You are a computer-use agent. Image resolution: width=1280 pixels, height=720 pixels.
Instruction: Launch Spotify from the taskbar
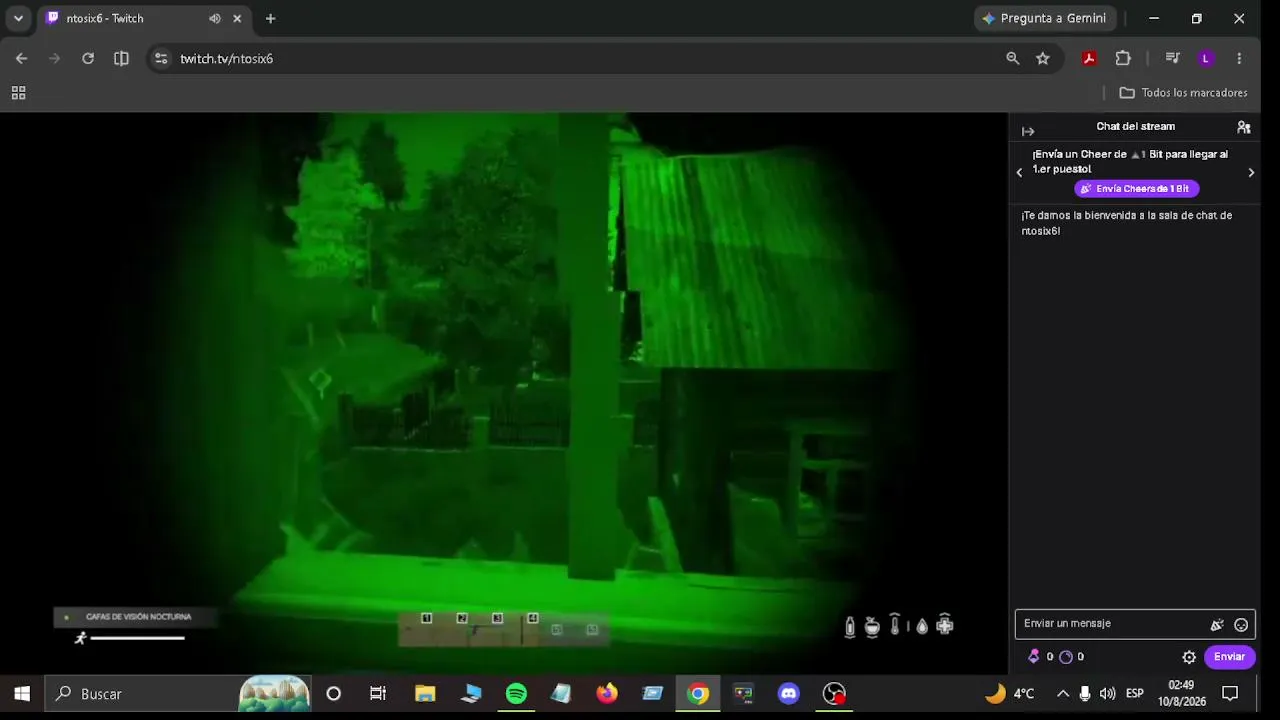516,693
